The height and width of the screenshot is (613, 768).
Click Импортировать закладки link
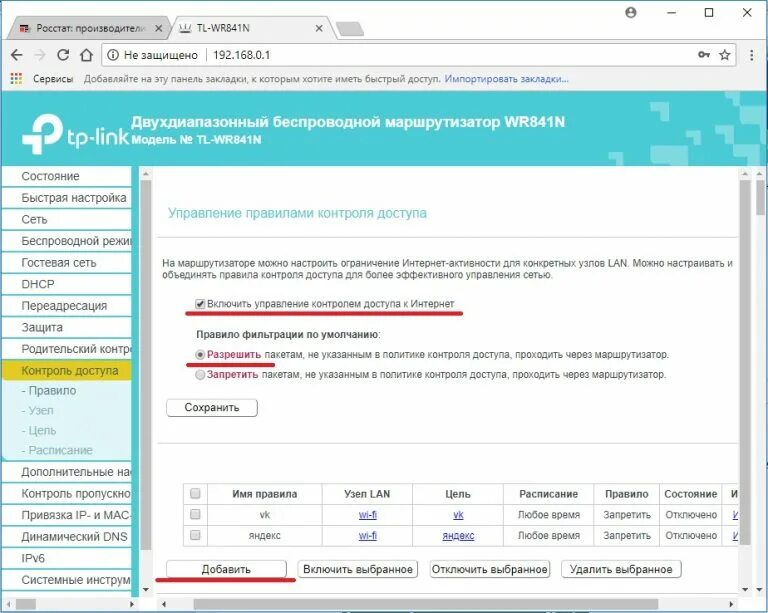(x=506, y=79)
